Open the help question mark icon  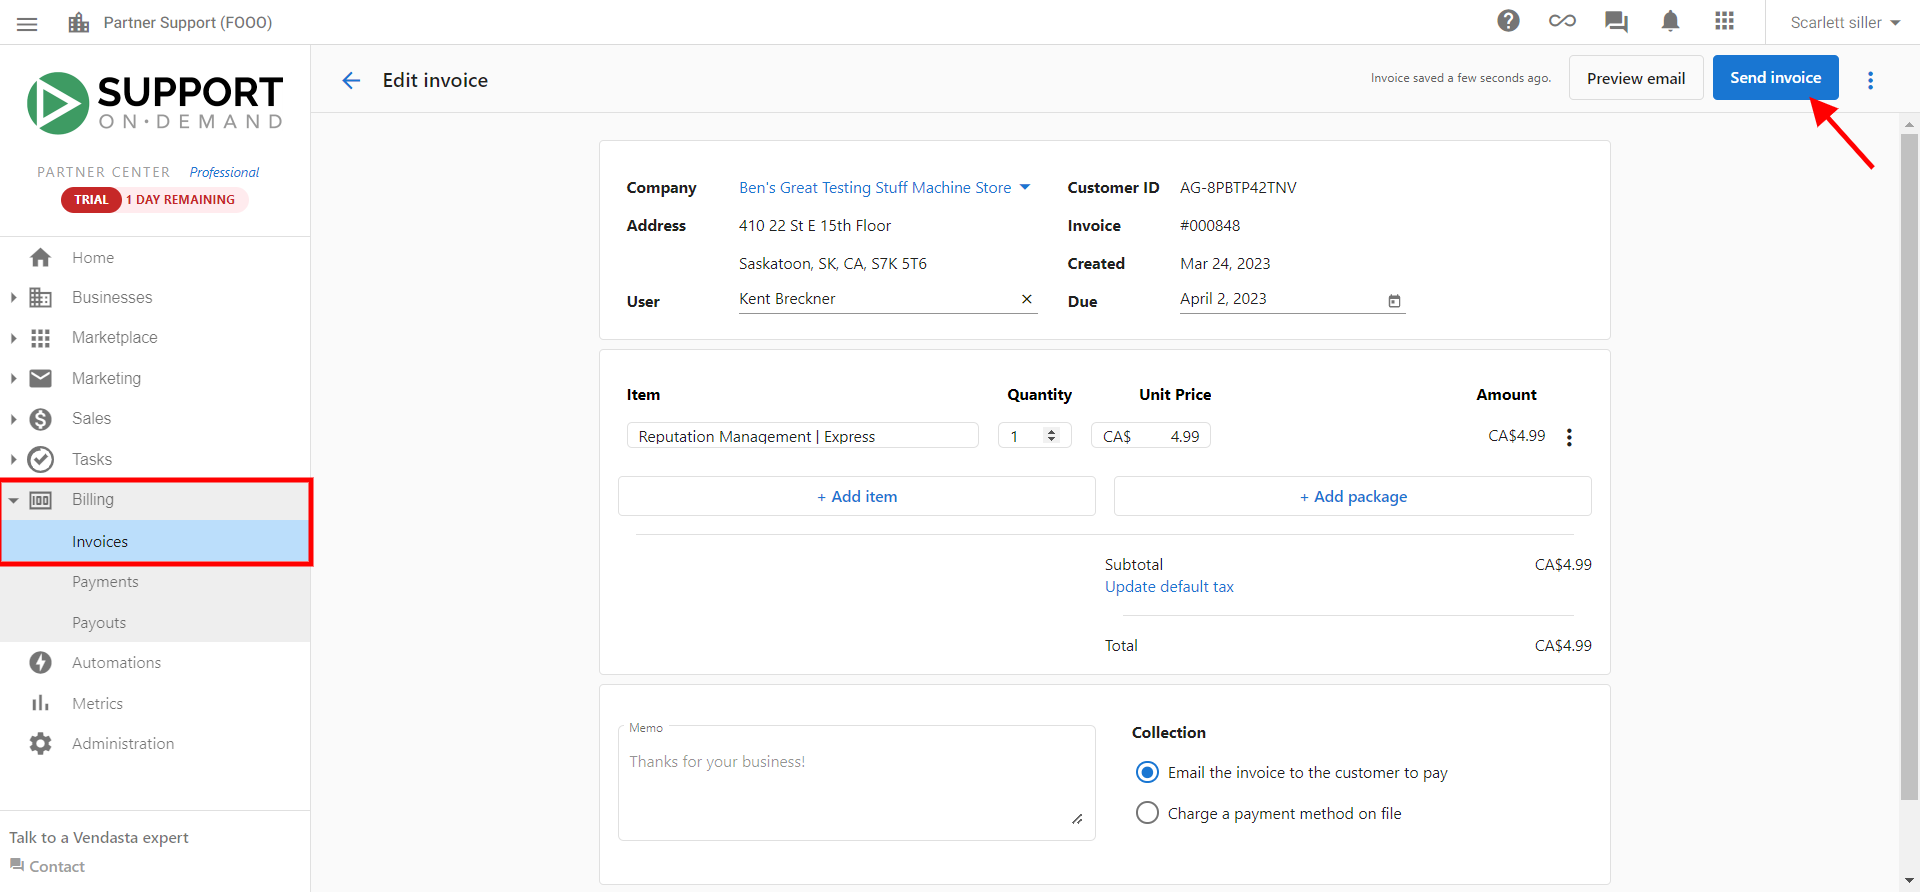tap(1508, 21)
